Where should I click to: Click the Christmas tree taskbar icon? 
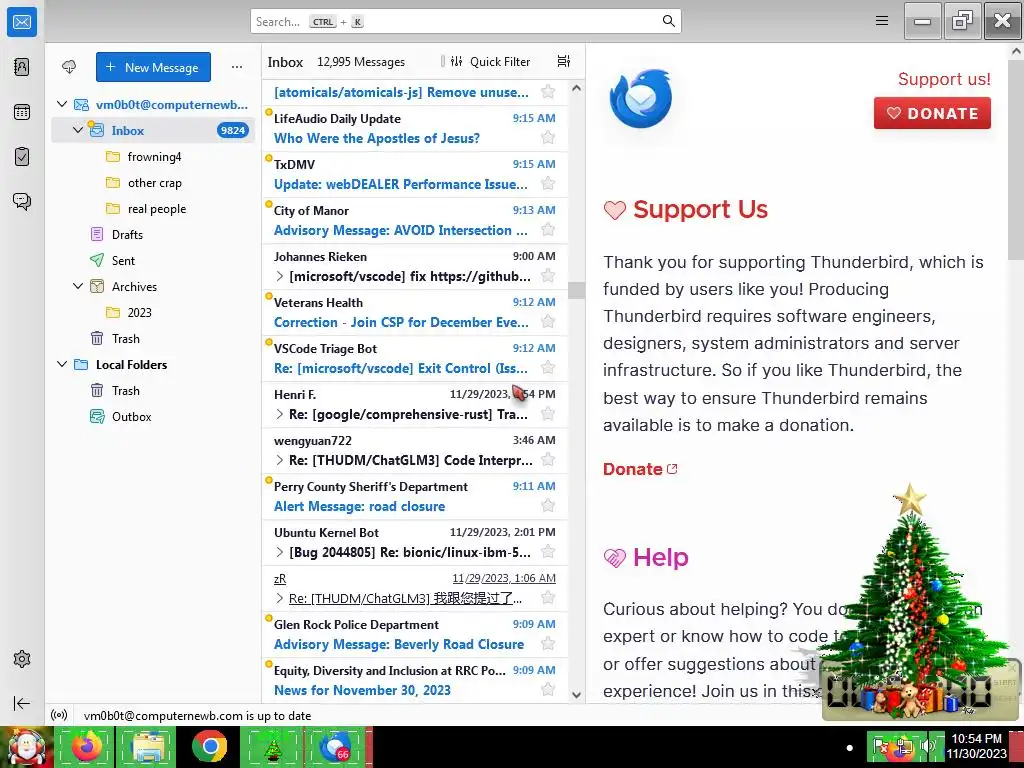coord(272,747)
